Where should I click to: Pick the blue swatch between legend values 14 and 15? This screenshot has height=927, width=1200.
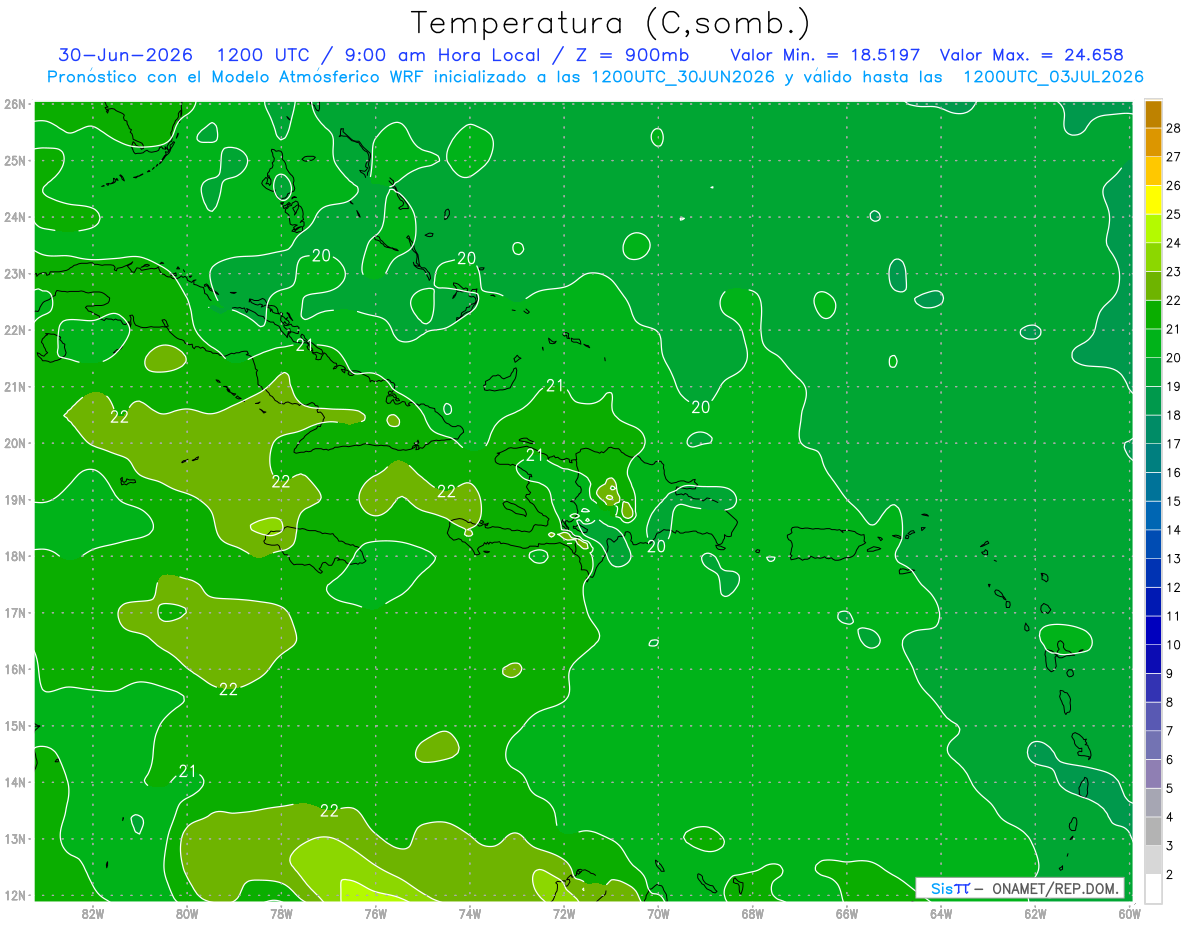click(x=1153, y=515)
